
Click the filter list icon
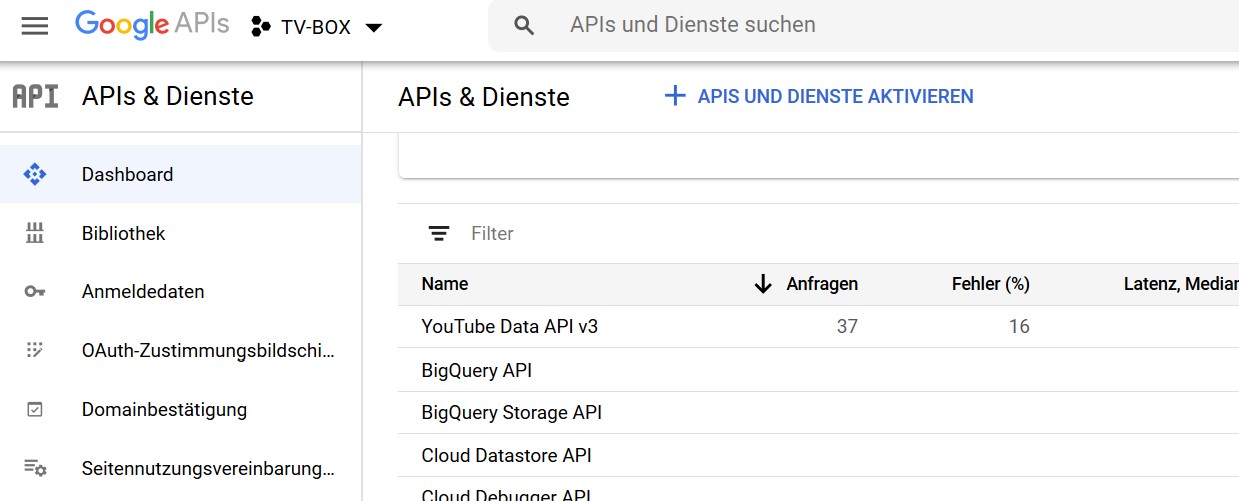coord(438,234)
